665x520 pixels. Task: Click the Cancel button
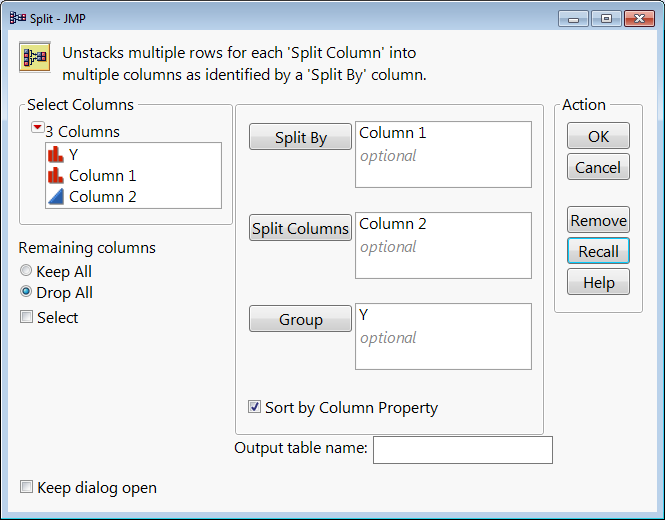pyautogui.click(x=598, y=167)
